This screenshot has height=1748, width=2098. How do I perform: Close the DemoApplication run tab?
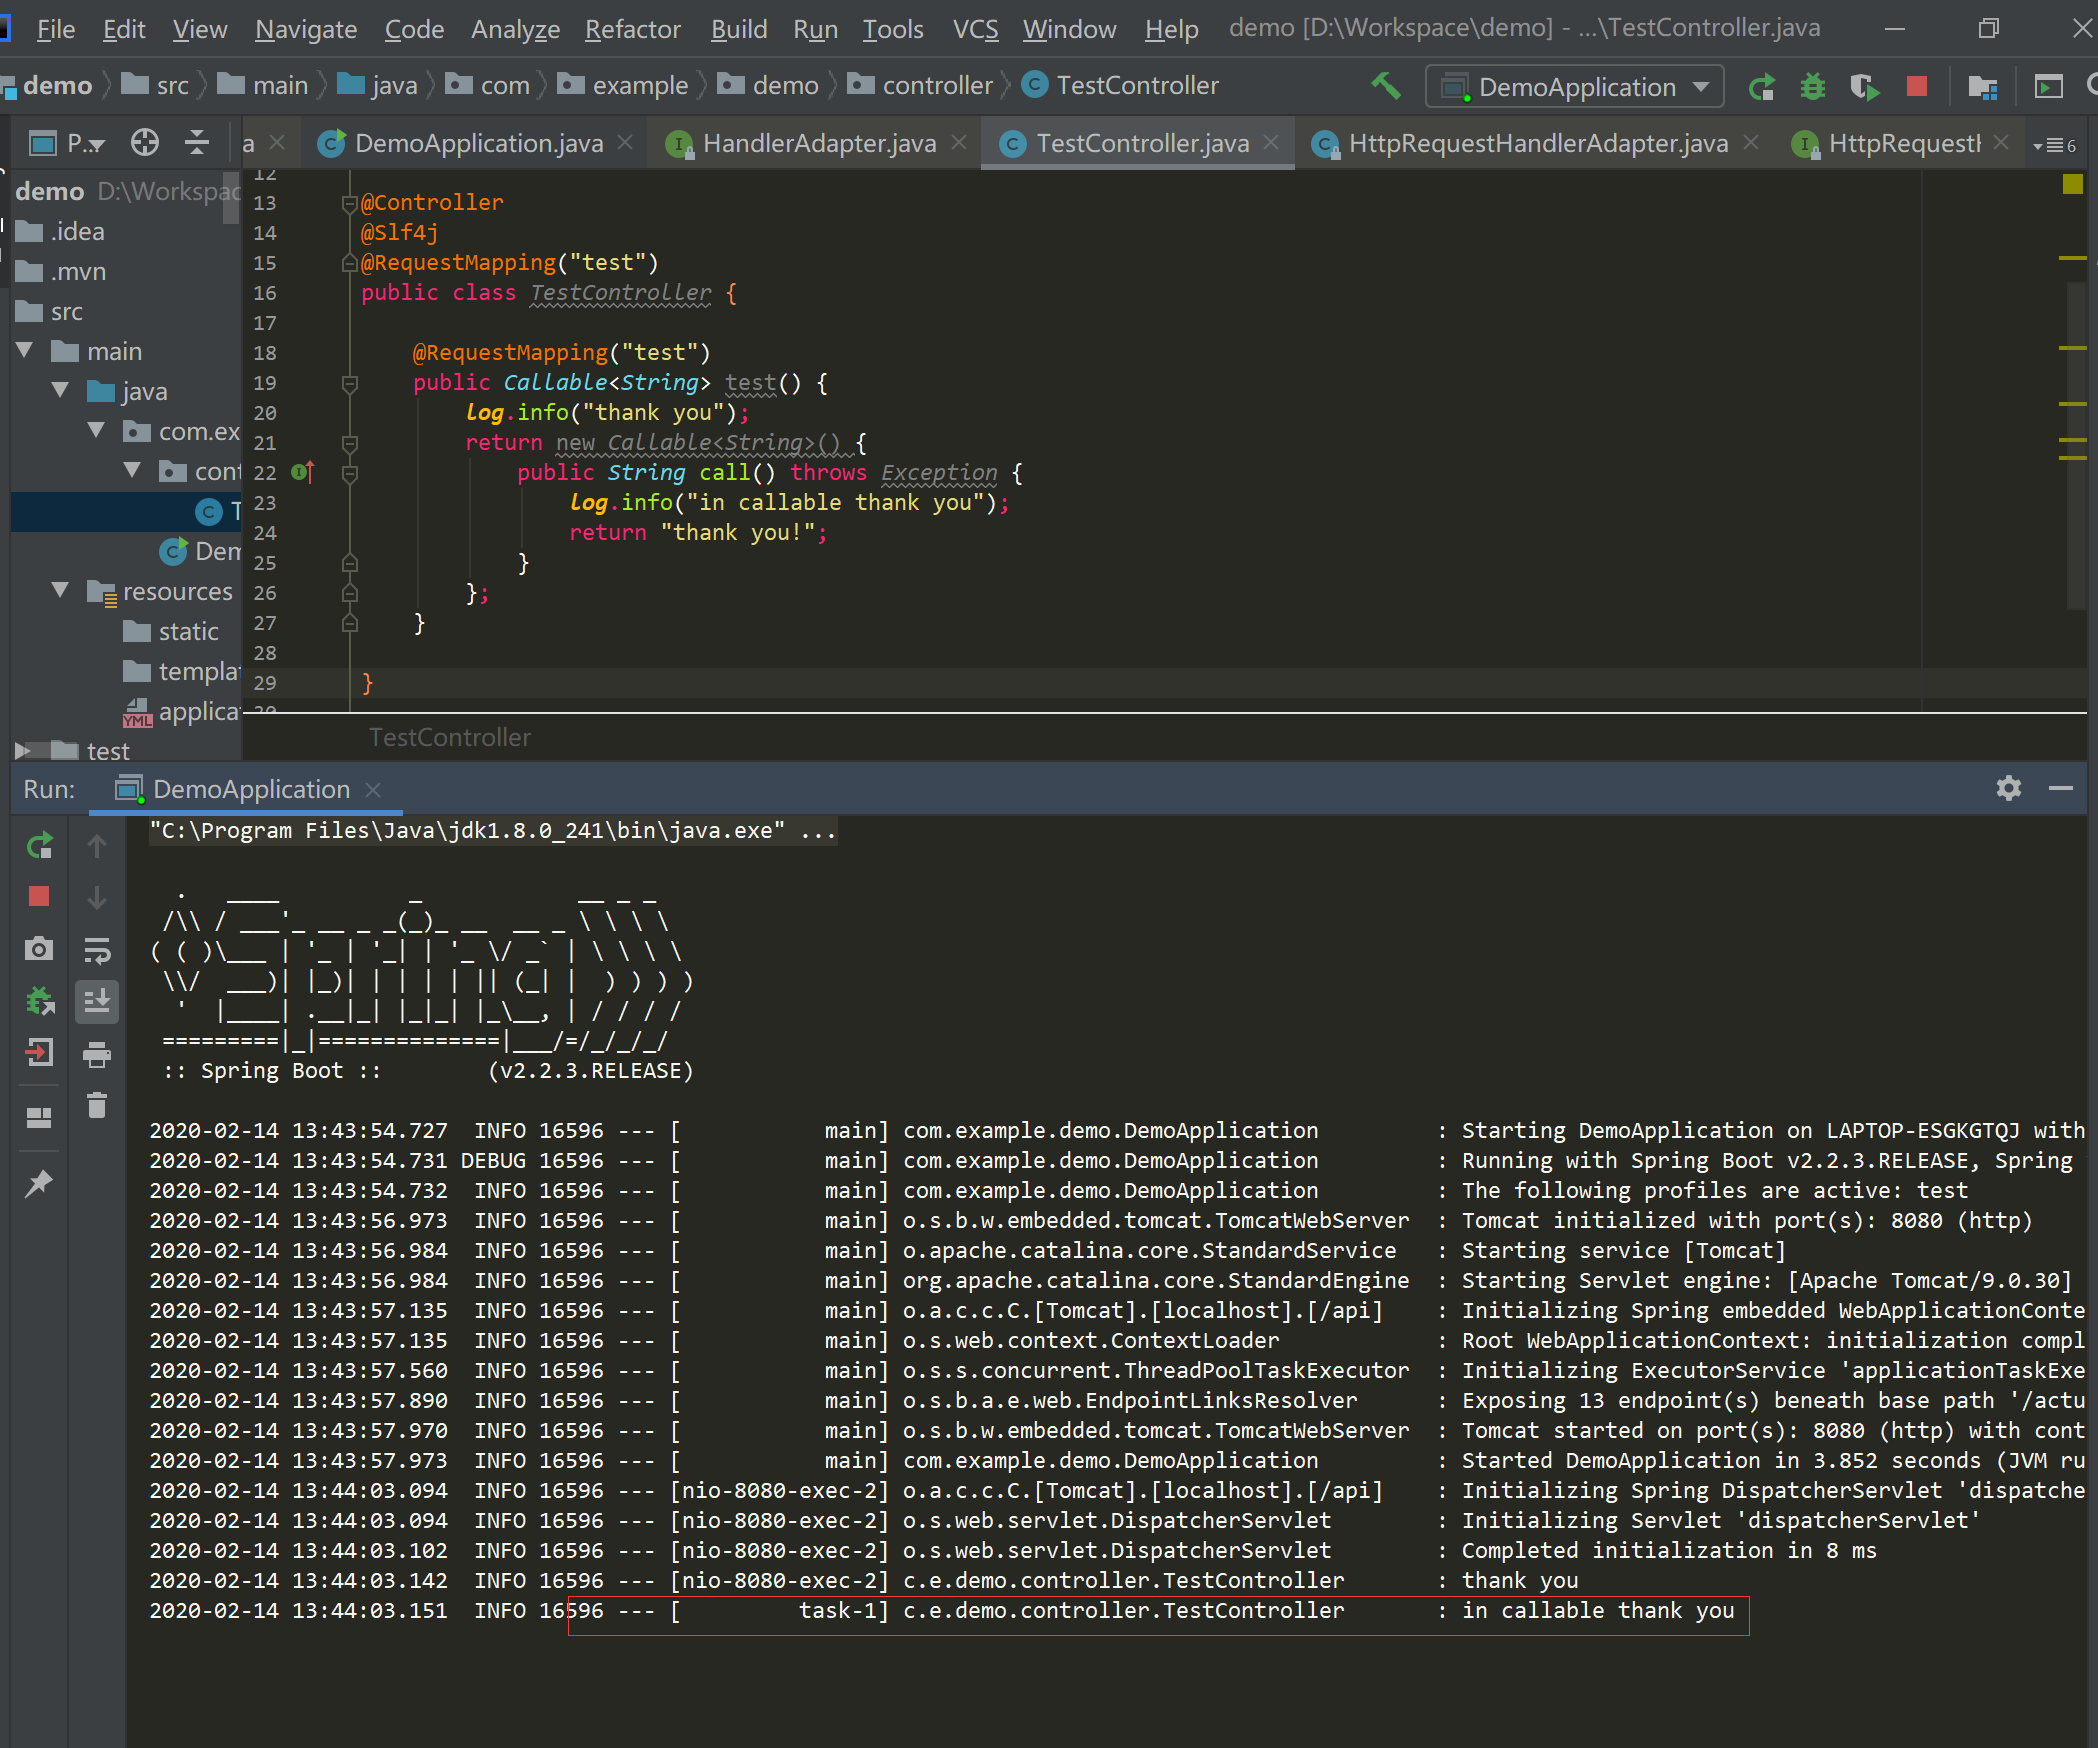pyautogui.click(x=373, y=790)
